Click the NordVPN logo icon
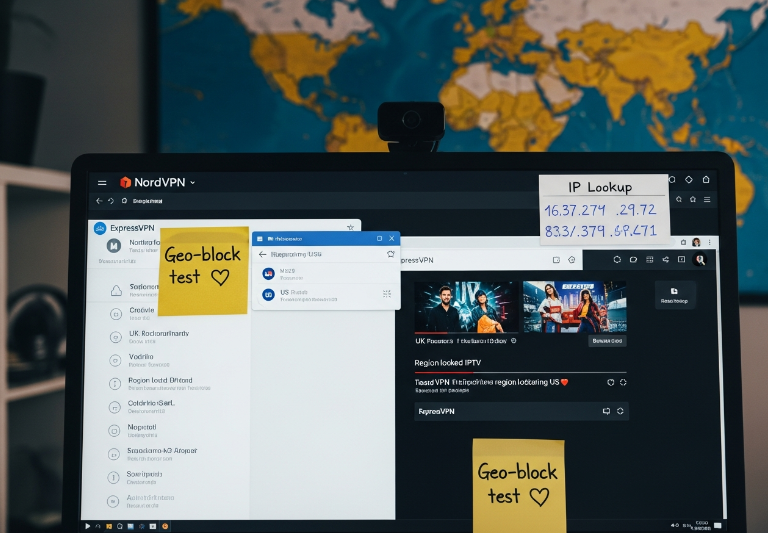Viewport: 768px width, 533px height. [125, 182]
